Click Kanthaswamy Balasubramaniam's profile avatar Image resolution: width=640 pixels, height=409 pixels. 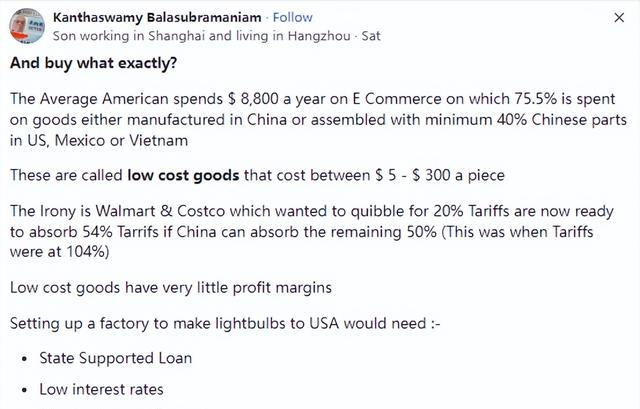[28, 24]
